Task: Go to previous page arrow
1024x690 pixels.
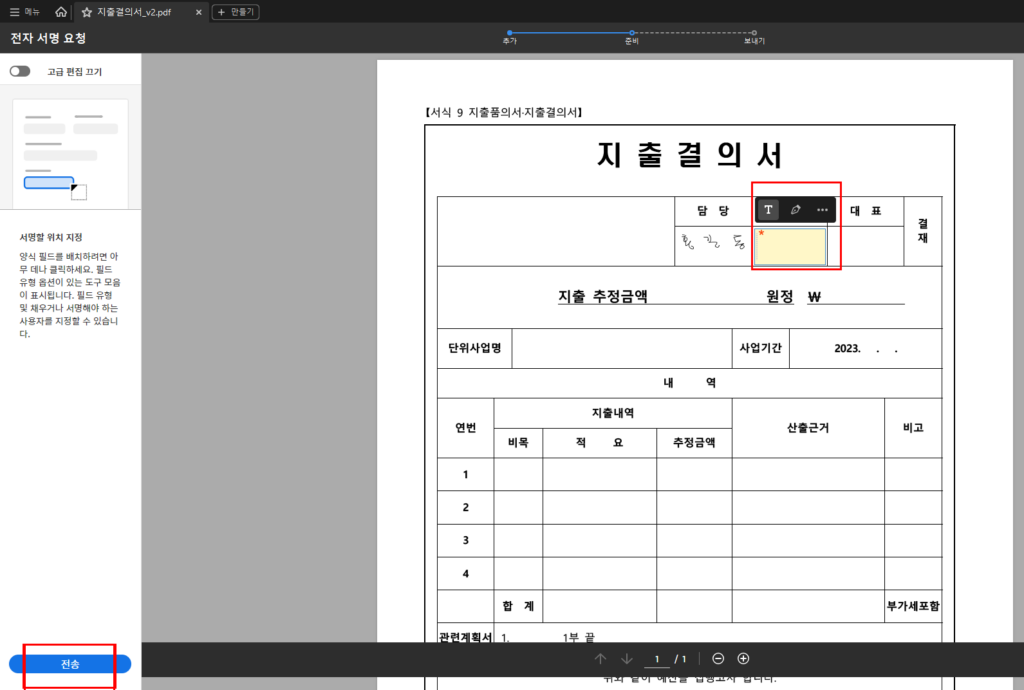Action: [x=600, y=659]
